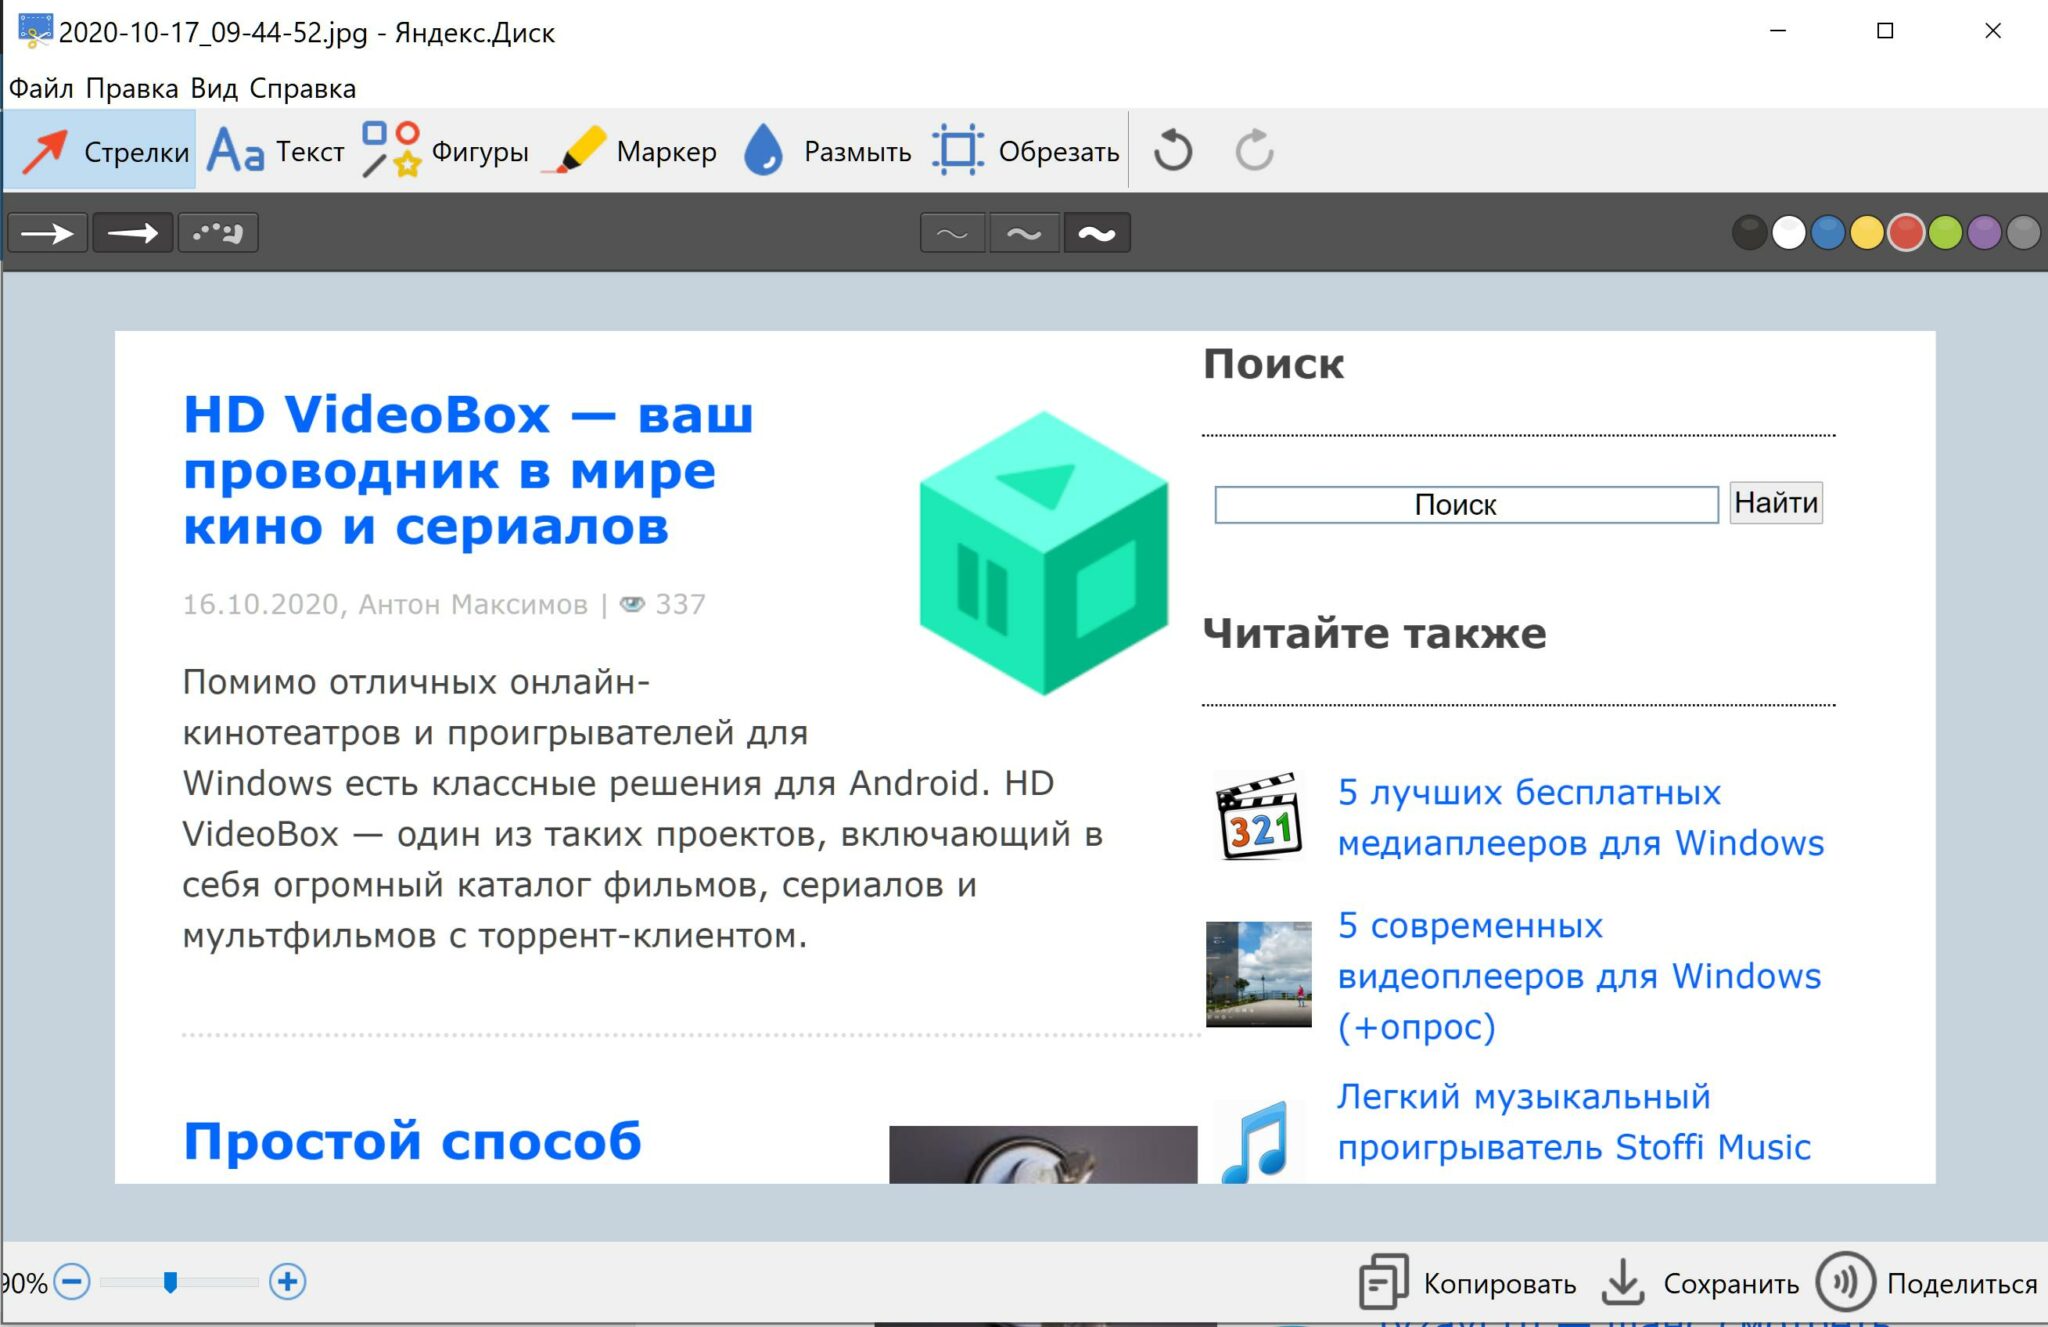Redo the reverted edit

(1254, 151)
